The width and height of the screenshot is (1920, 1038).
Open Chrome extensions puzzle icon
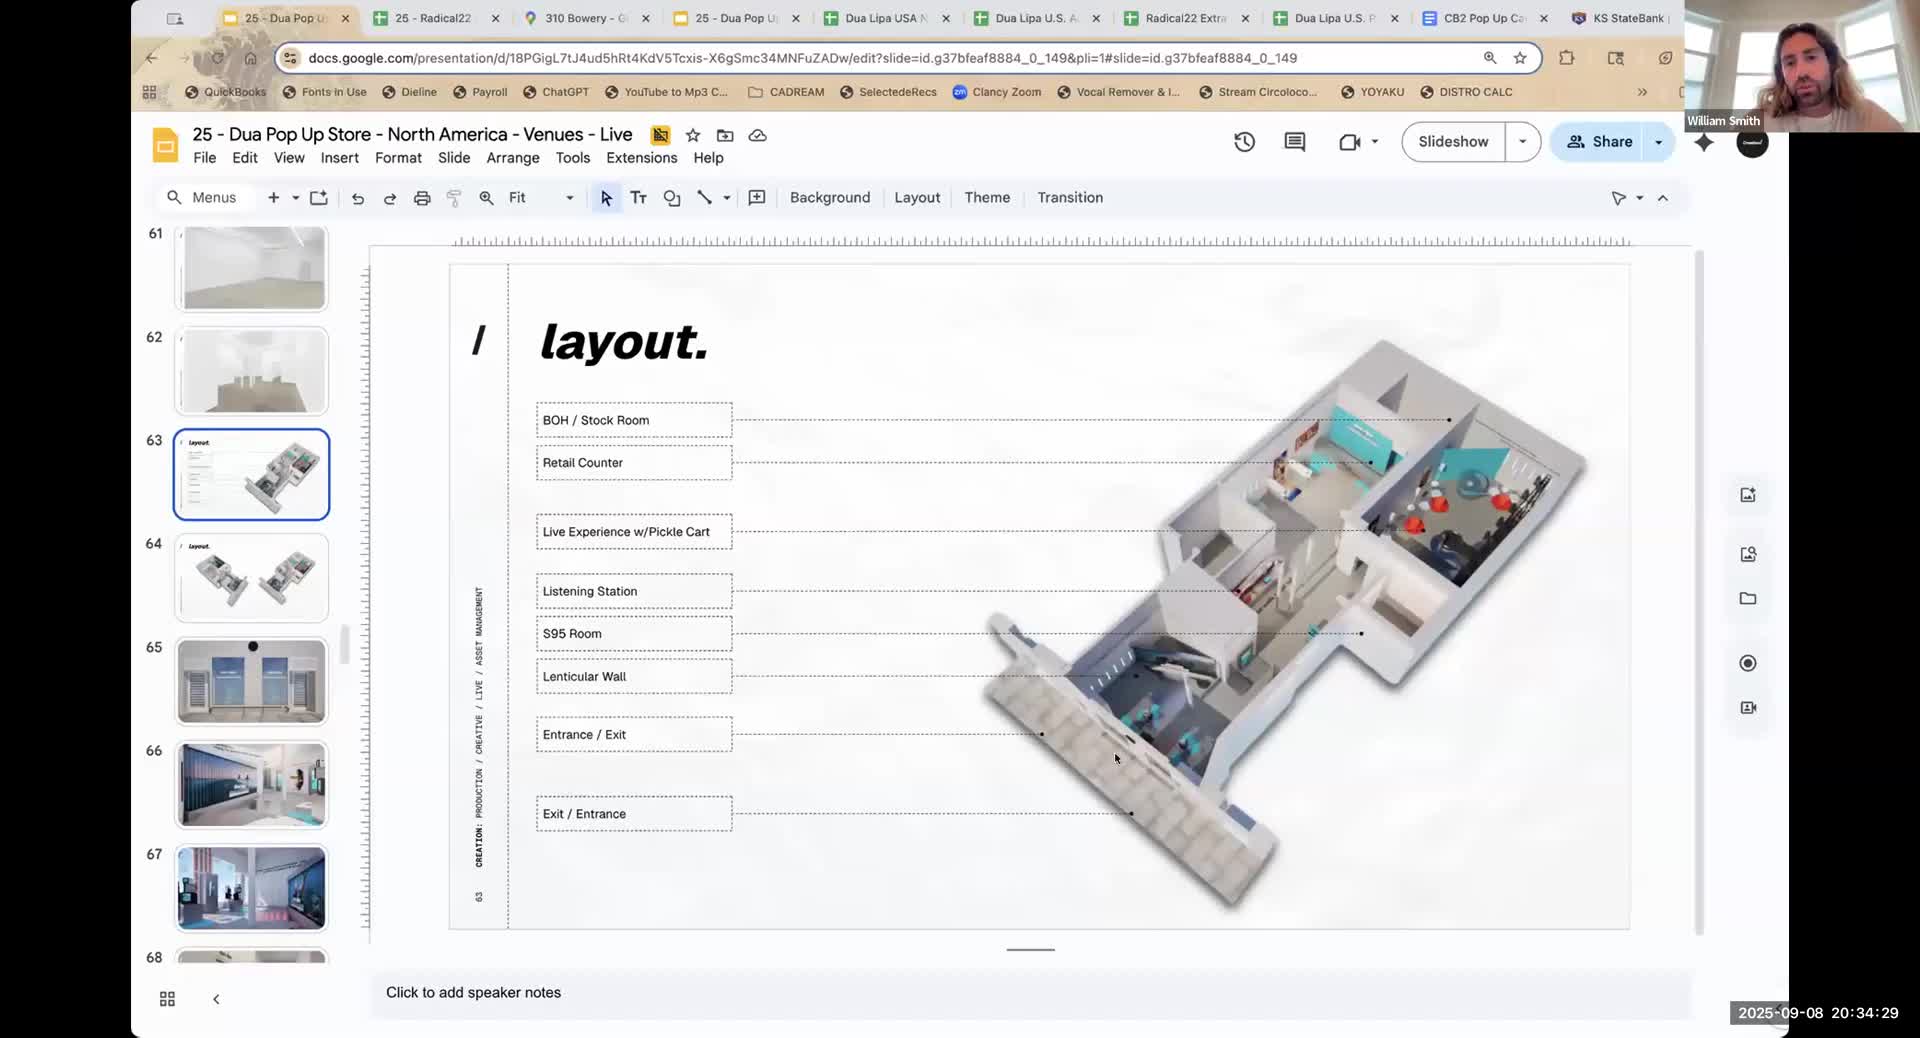click(1567, 58)
